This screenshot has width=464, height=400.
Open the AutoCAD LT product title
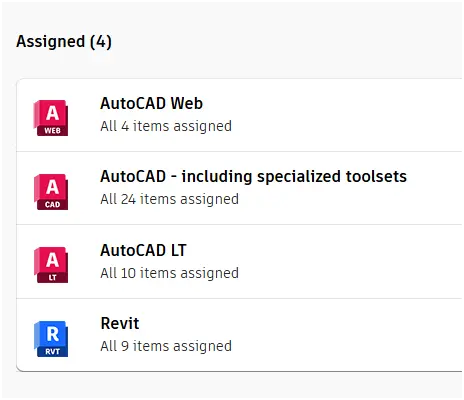click(x=143, y=250)
